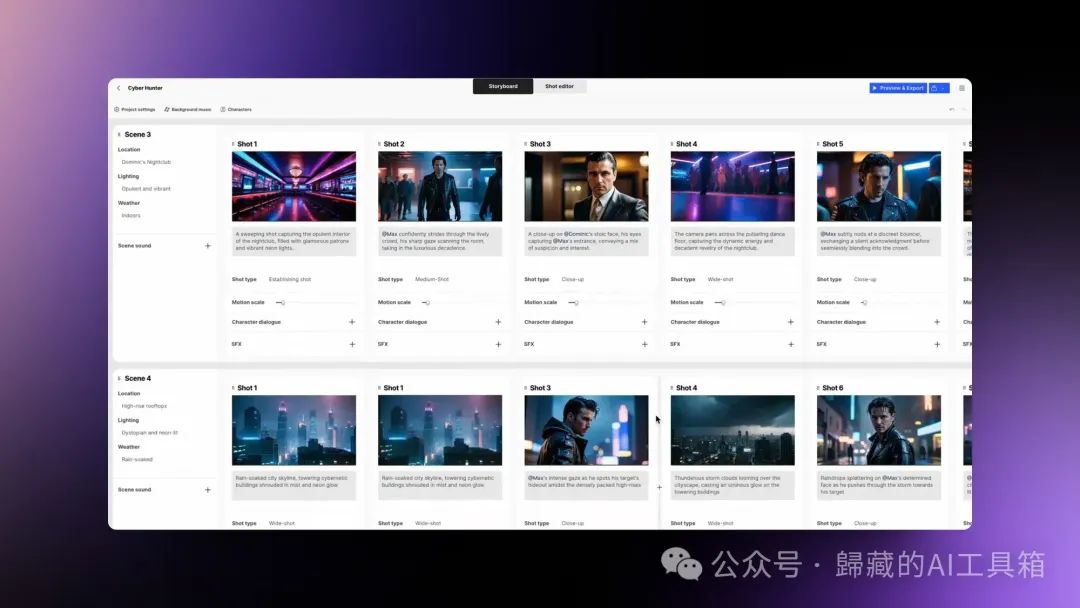1080x608 pixels.
Task: Select Scene 4 Shot 6 thumbnail
Action: tap(879, 430)
